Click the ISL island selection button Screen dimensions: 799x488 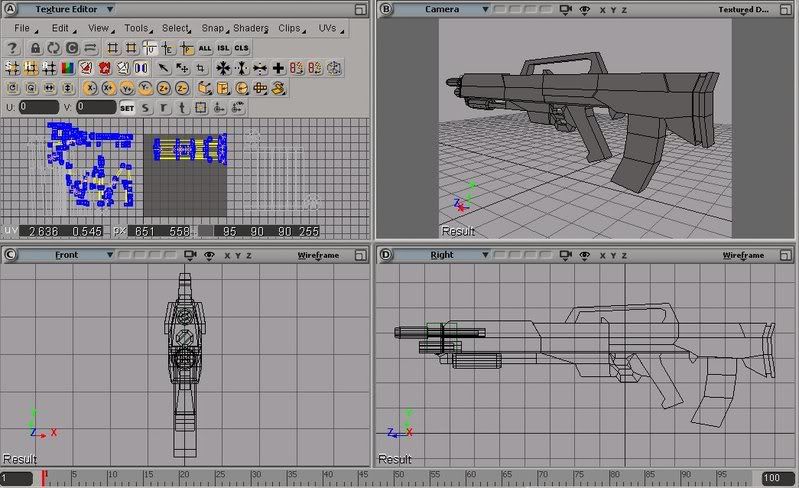pyautogui.click(x=223, y=48)
